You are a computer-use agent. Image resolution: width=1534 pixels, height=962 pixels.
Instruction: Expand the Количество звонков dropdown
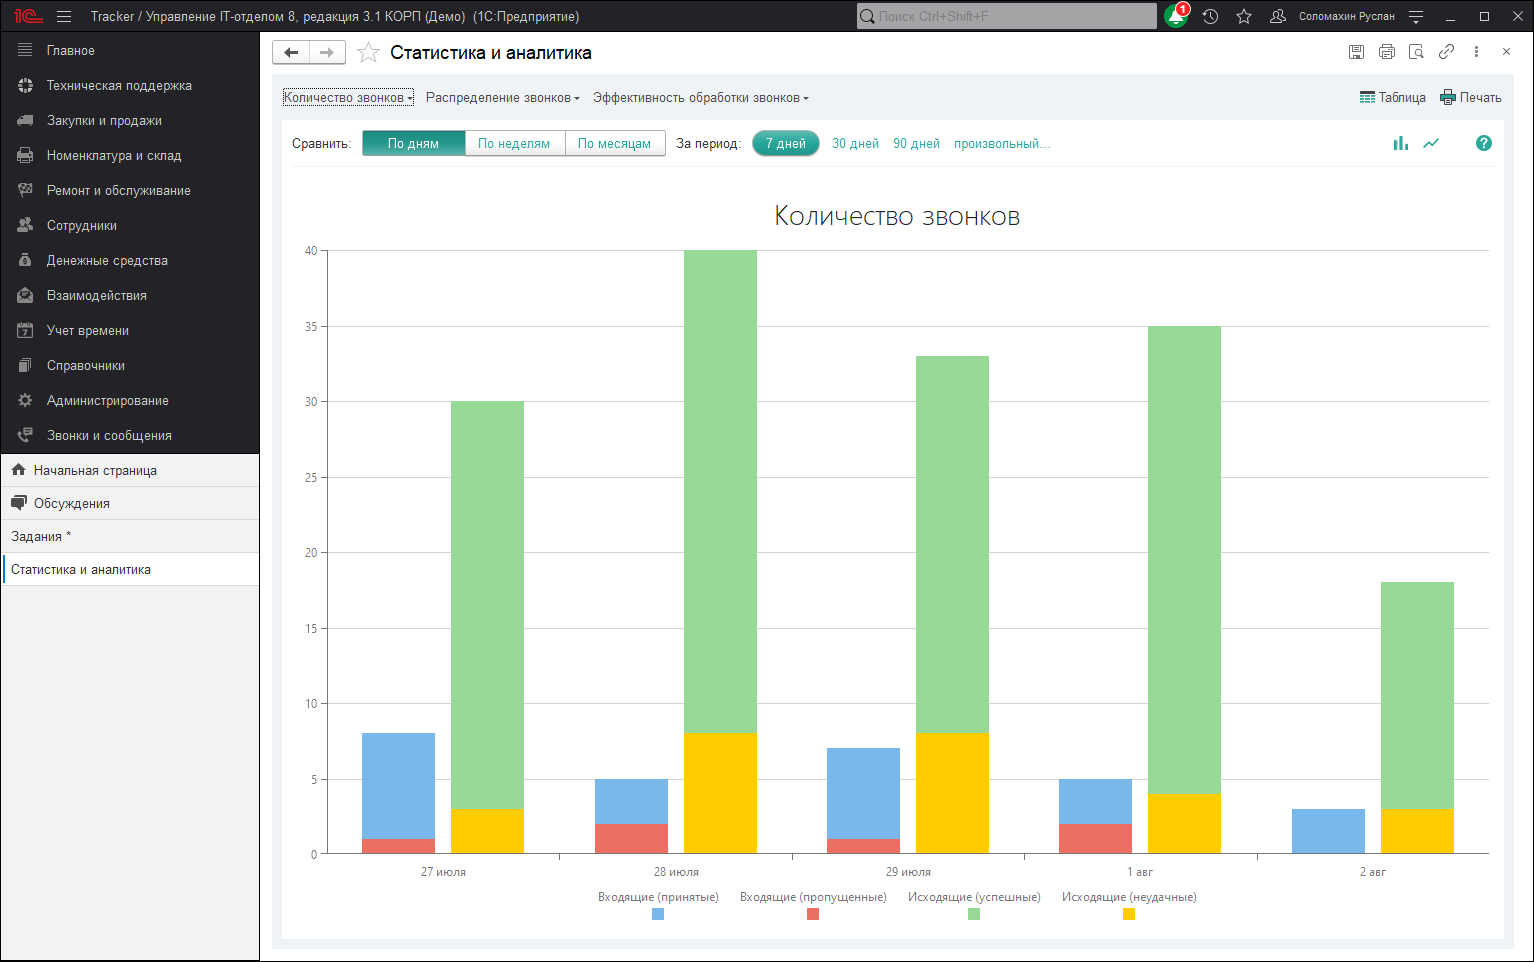point(348,97)
